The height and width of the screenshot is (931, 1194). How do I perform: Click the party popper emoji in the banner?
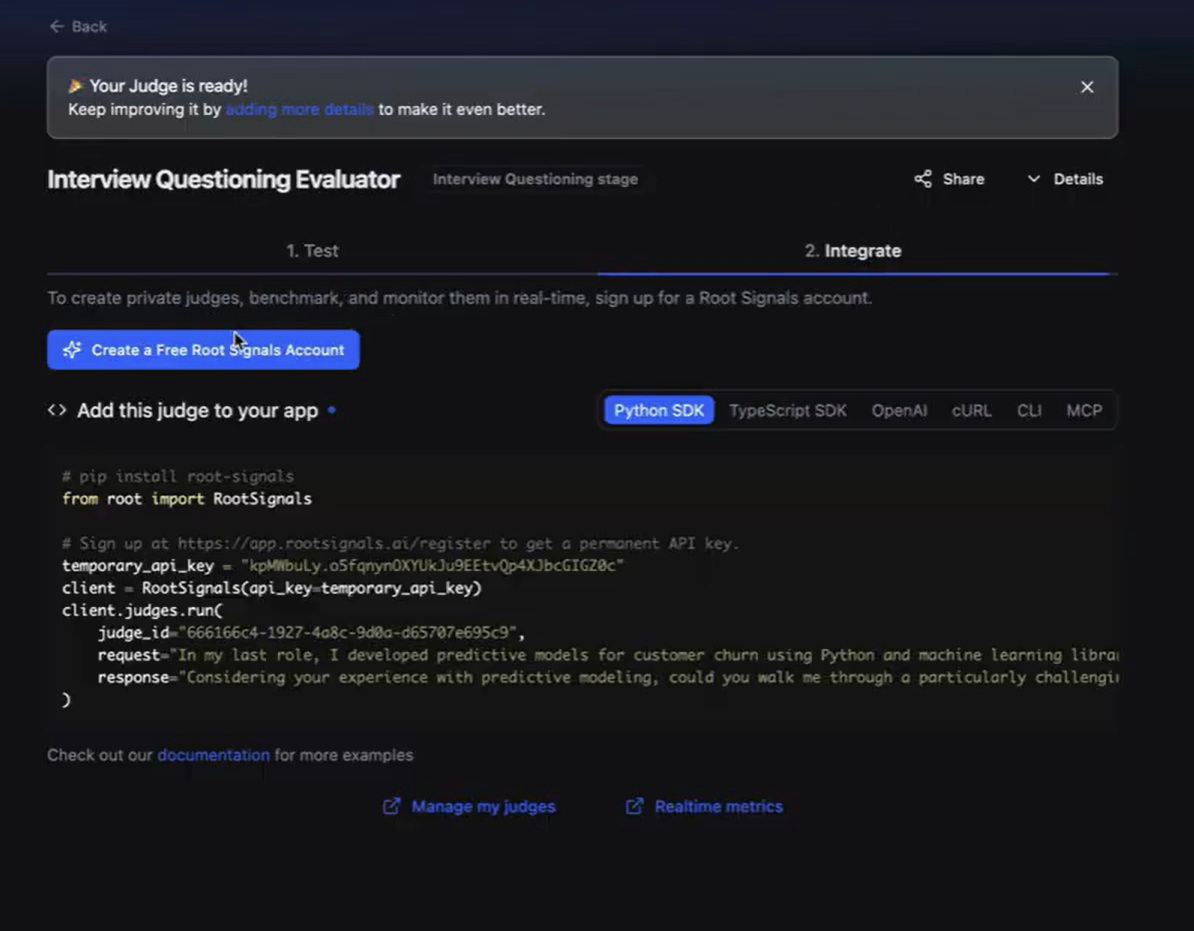(76, 85)
